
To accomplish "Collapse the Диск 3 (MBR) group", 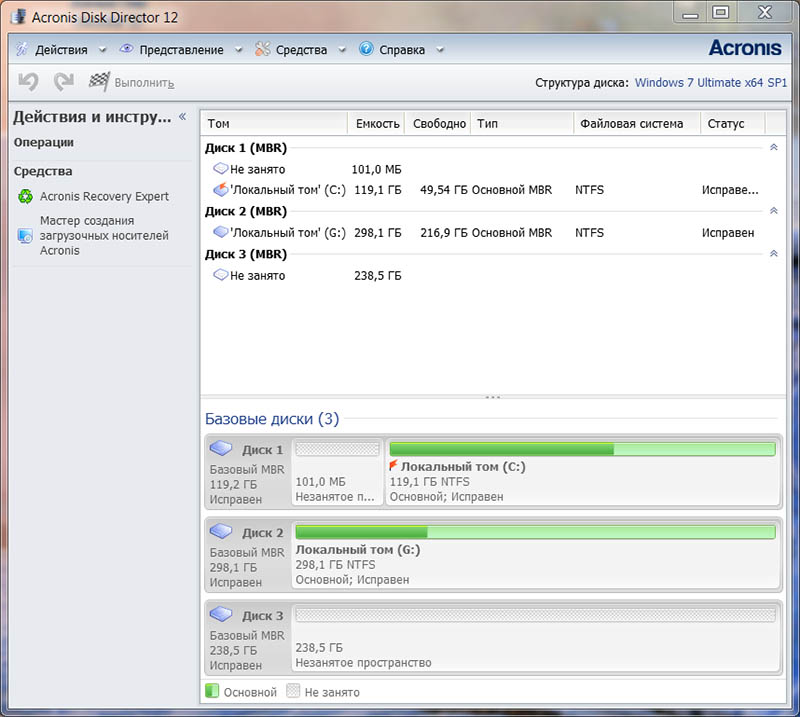I will [773, 253].
